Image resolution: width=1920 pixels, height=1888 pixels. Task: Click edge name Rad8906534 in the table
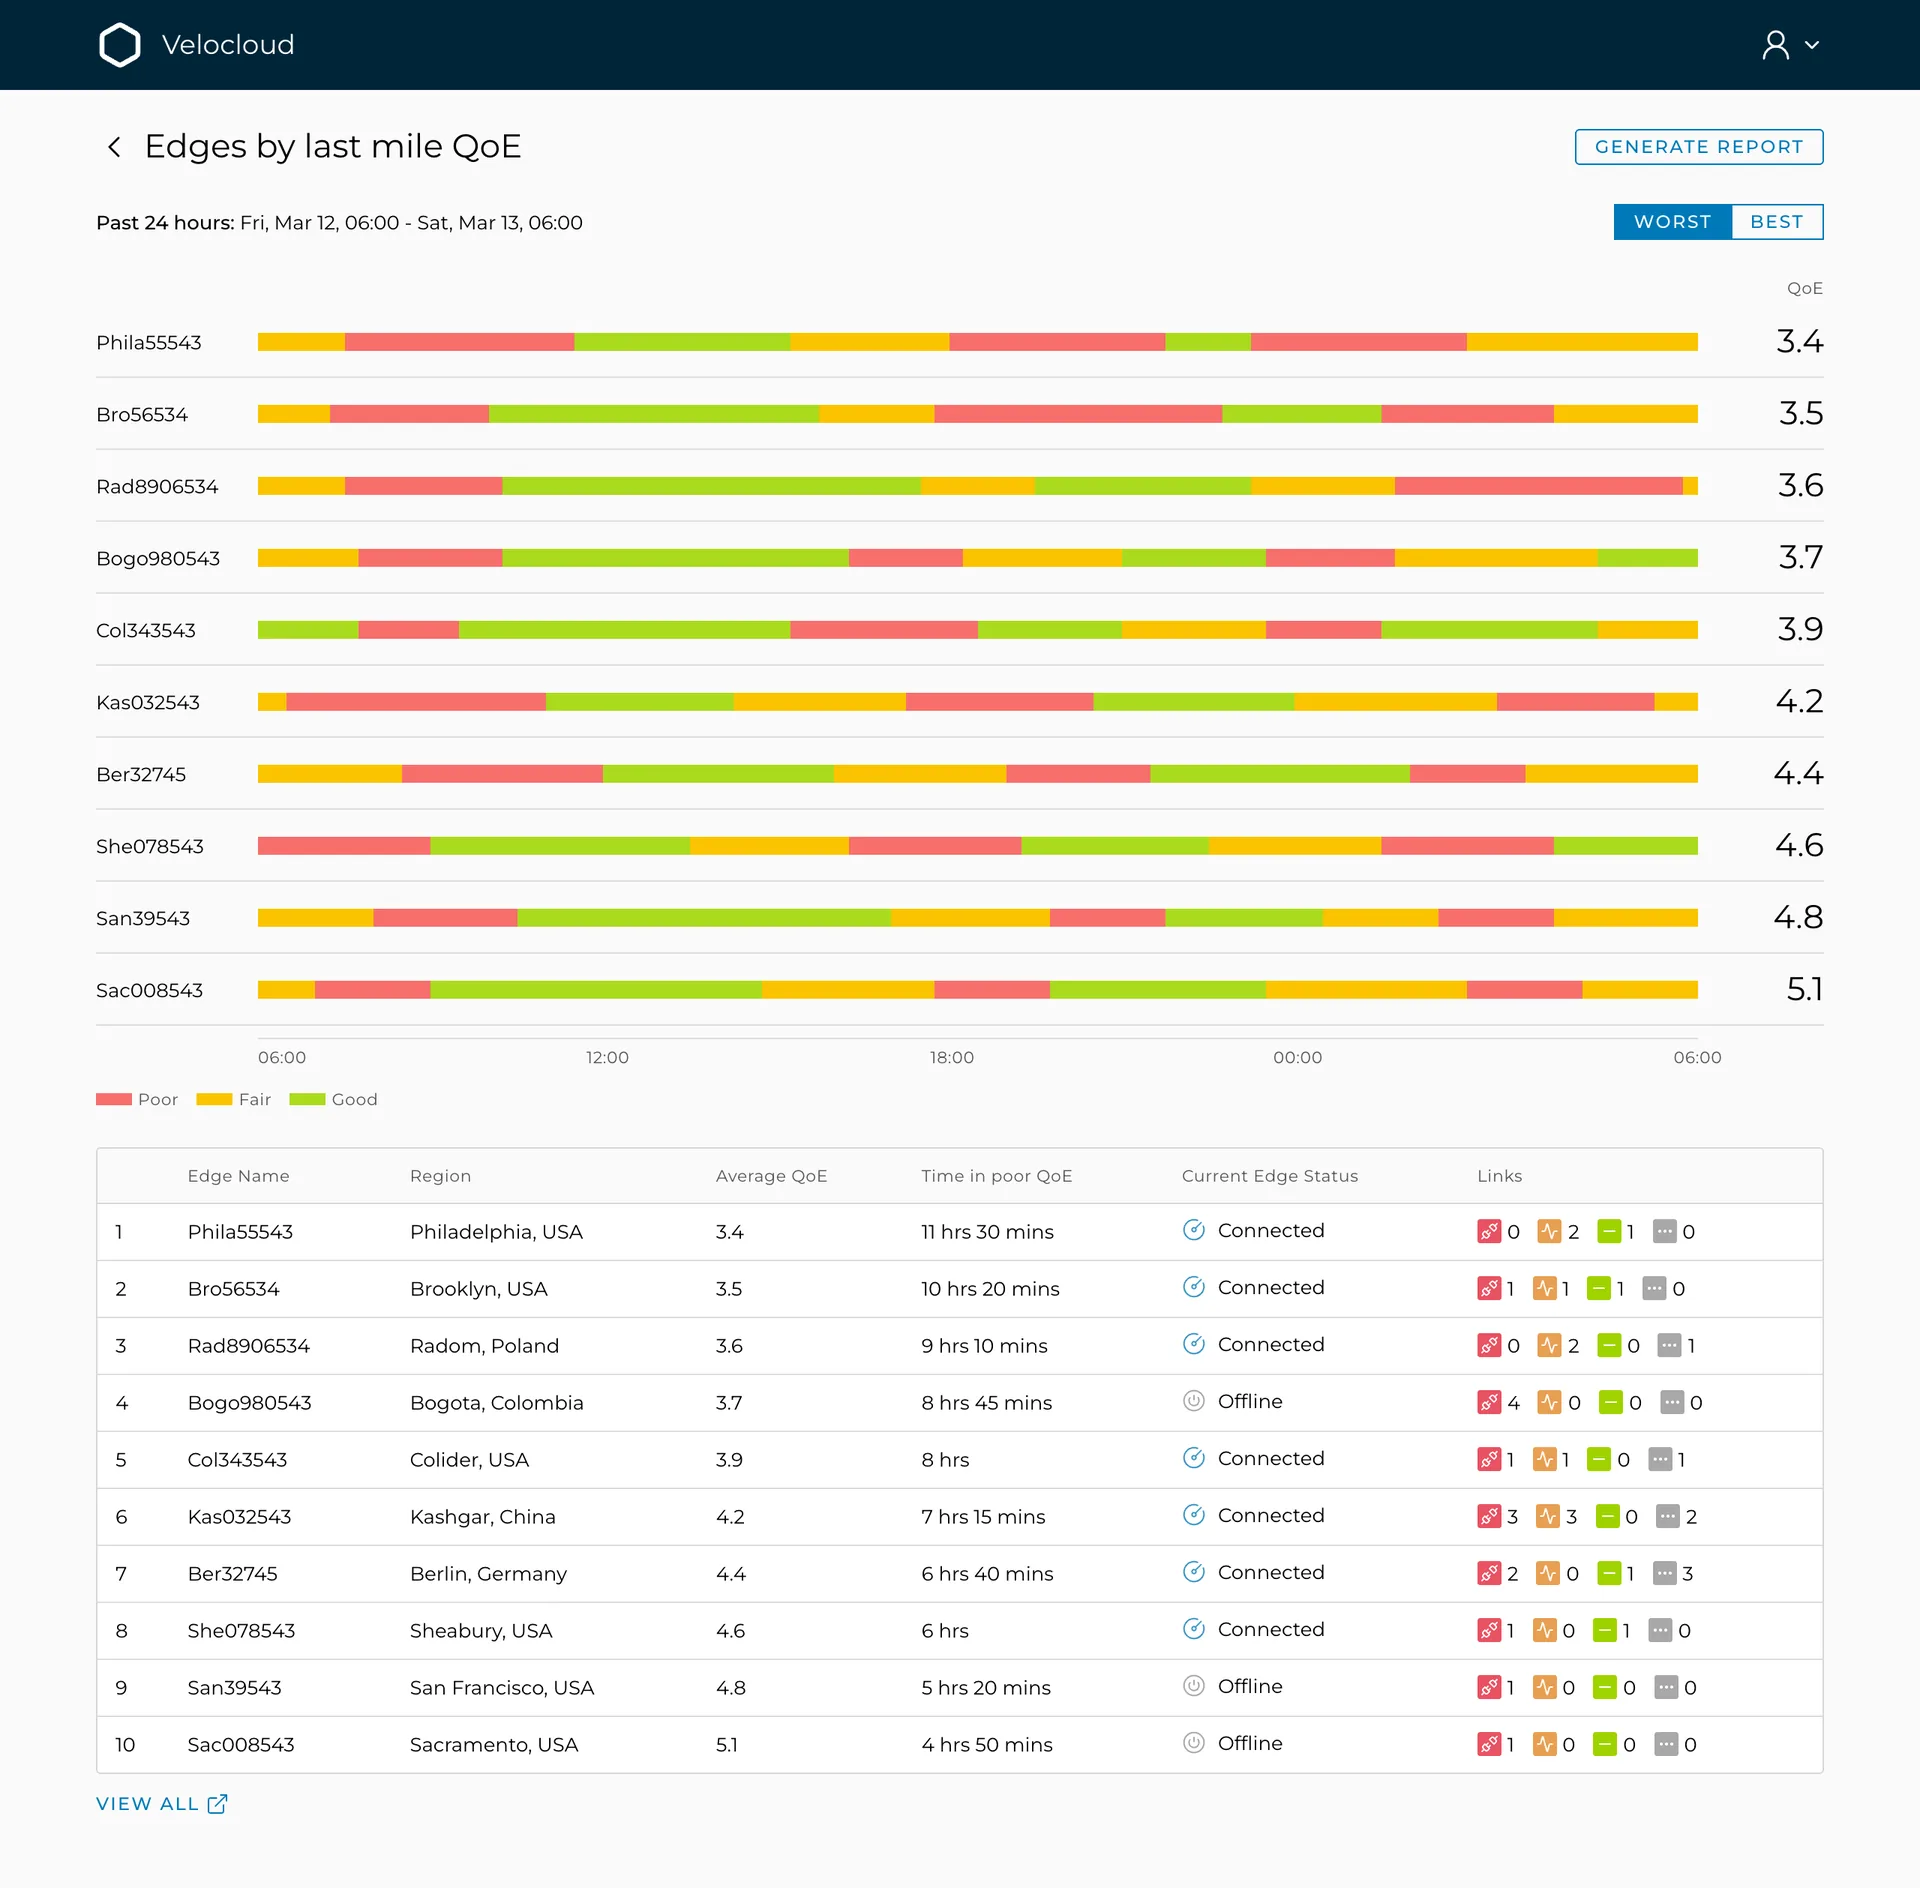tap(248, 1346)
